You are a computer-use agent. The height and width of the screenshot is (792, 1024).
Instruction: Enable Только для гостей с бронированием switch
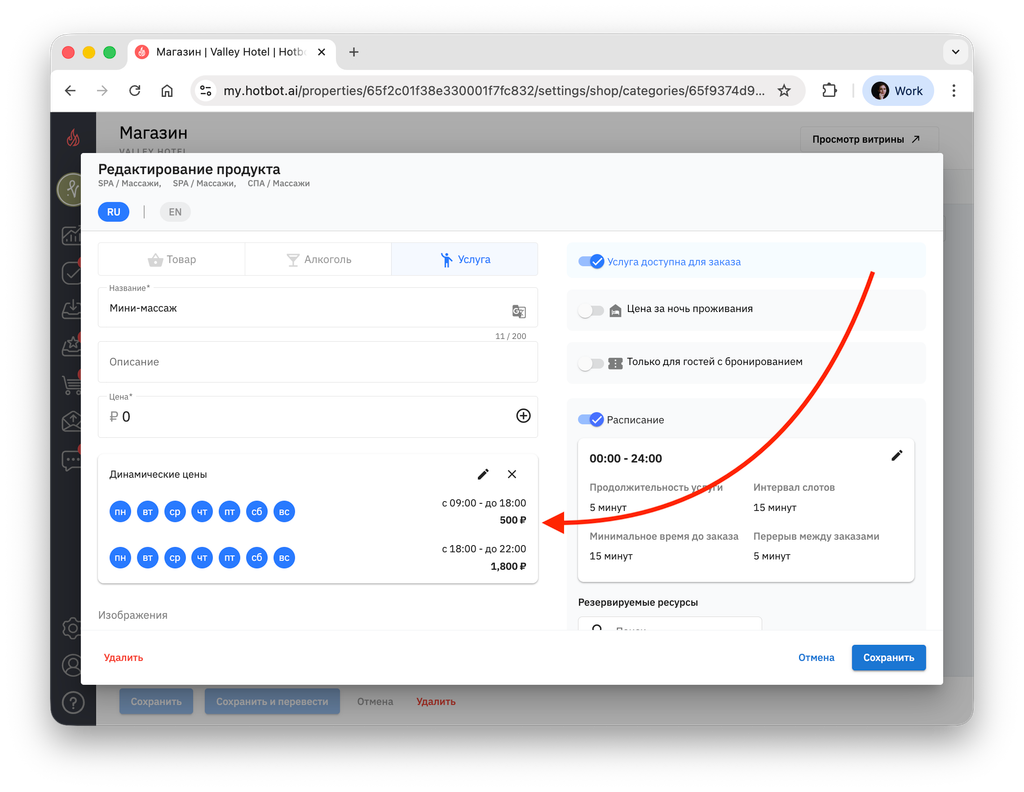(x=591, y=363)
